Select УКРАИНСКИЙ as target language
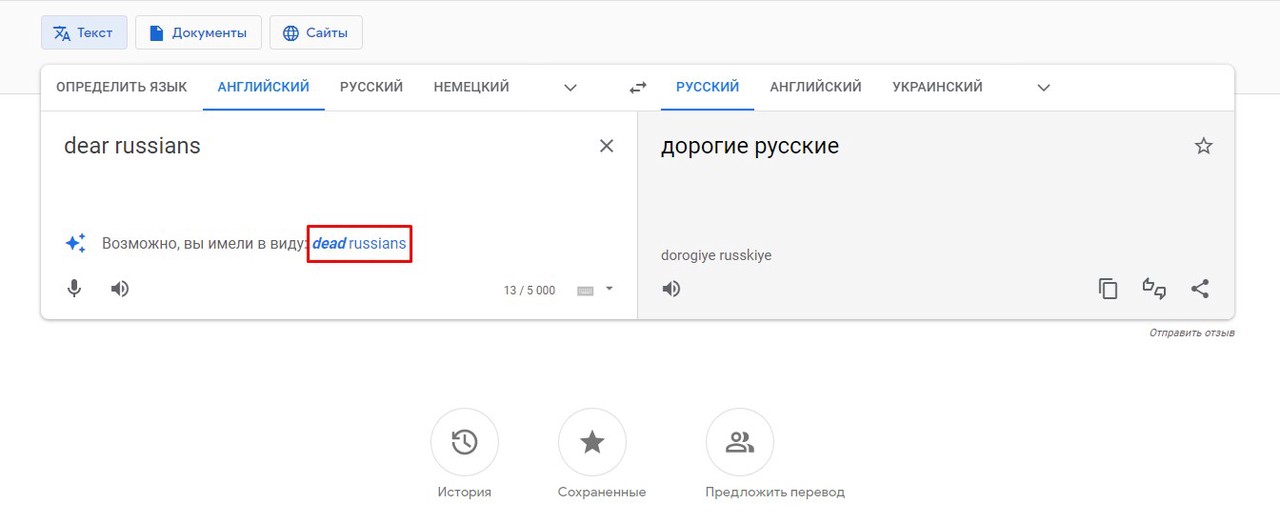The image size is (1280, 524). coord(937,87)
